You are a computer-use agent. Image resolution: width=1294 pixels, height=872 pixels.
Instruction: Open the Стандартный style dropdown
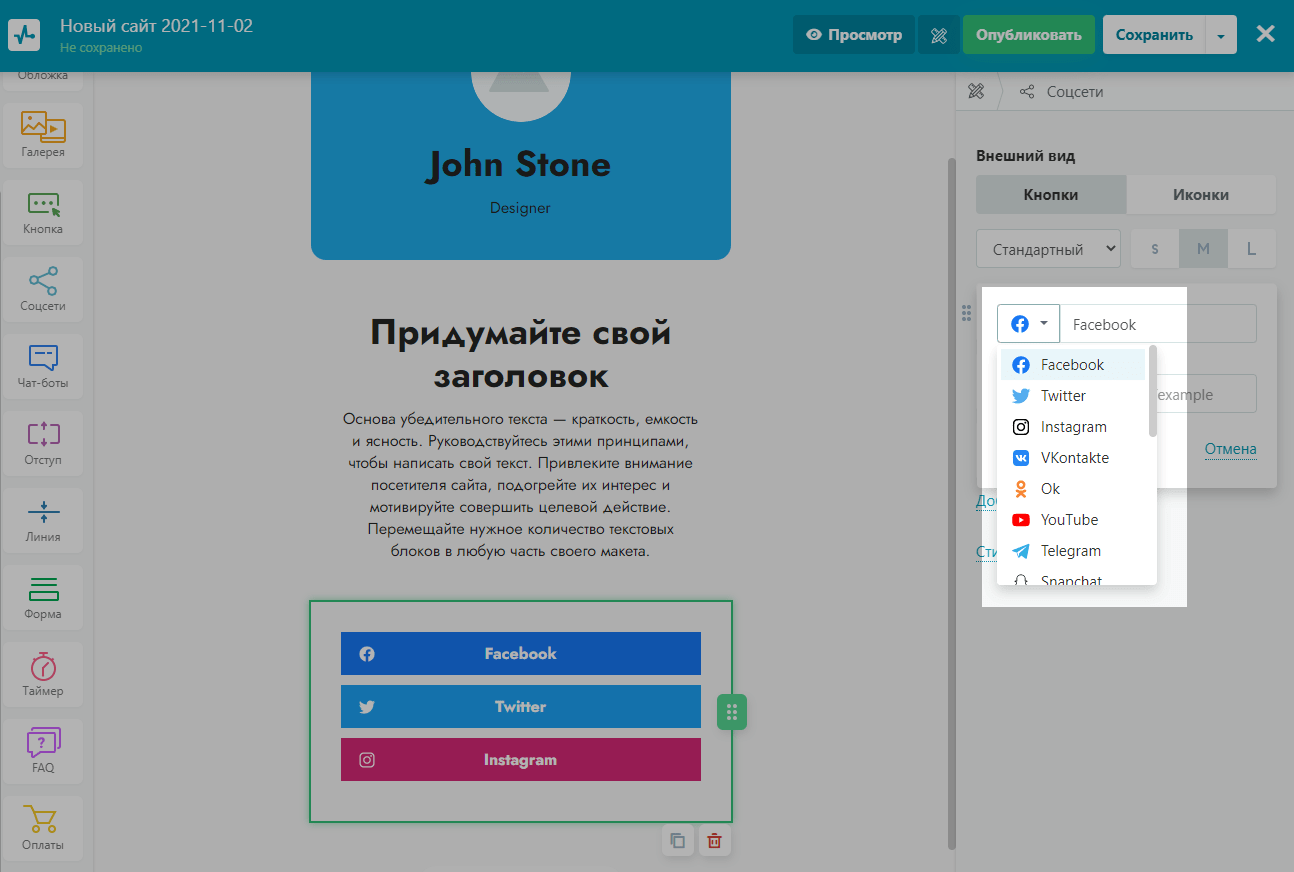[x=1048, y=249]
